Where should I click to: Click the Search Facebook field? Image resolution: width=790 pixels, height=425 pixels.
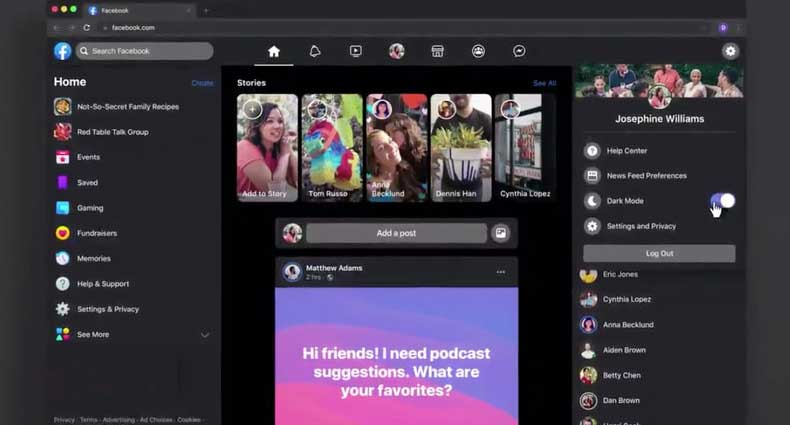(145, 51)
